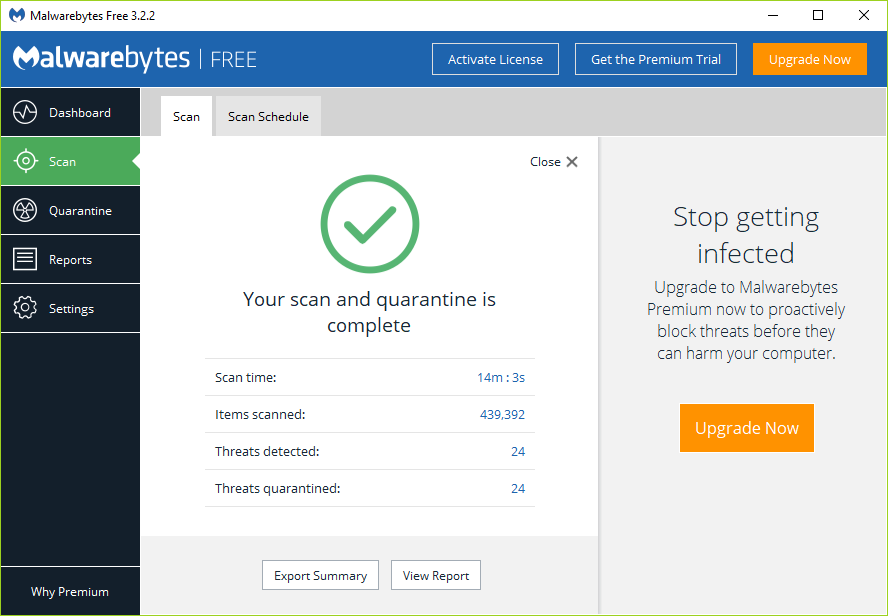Select the Scan tab
Viewport: 888px width, 616px height.
186,116
